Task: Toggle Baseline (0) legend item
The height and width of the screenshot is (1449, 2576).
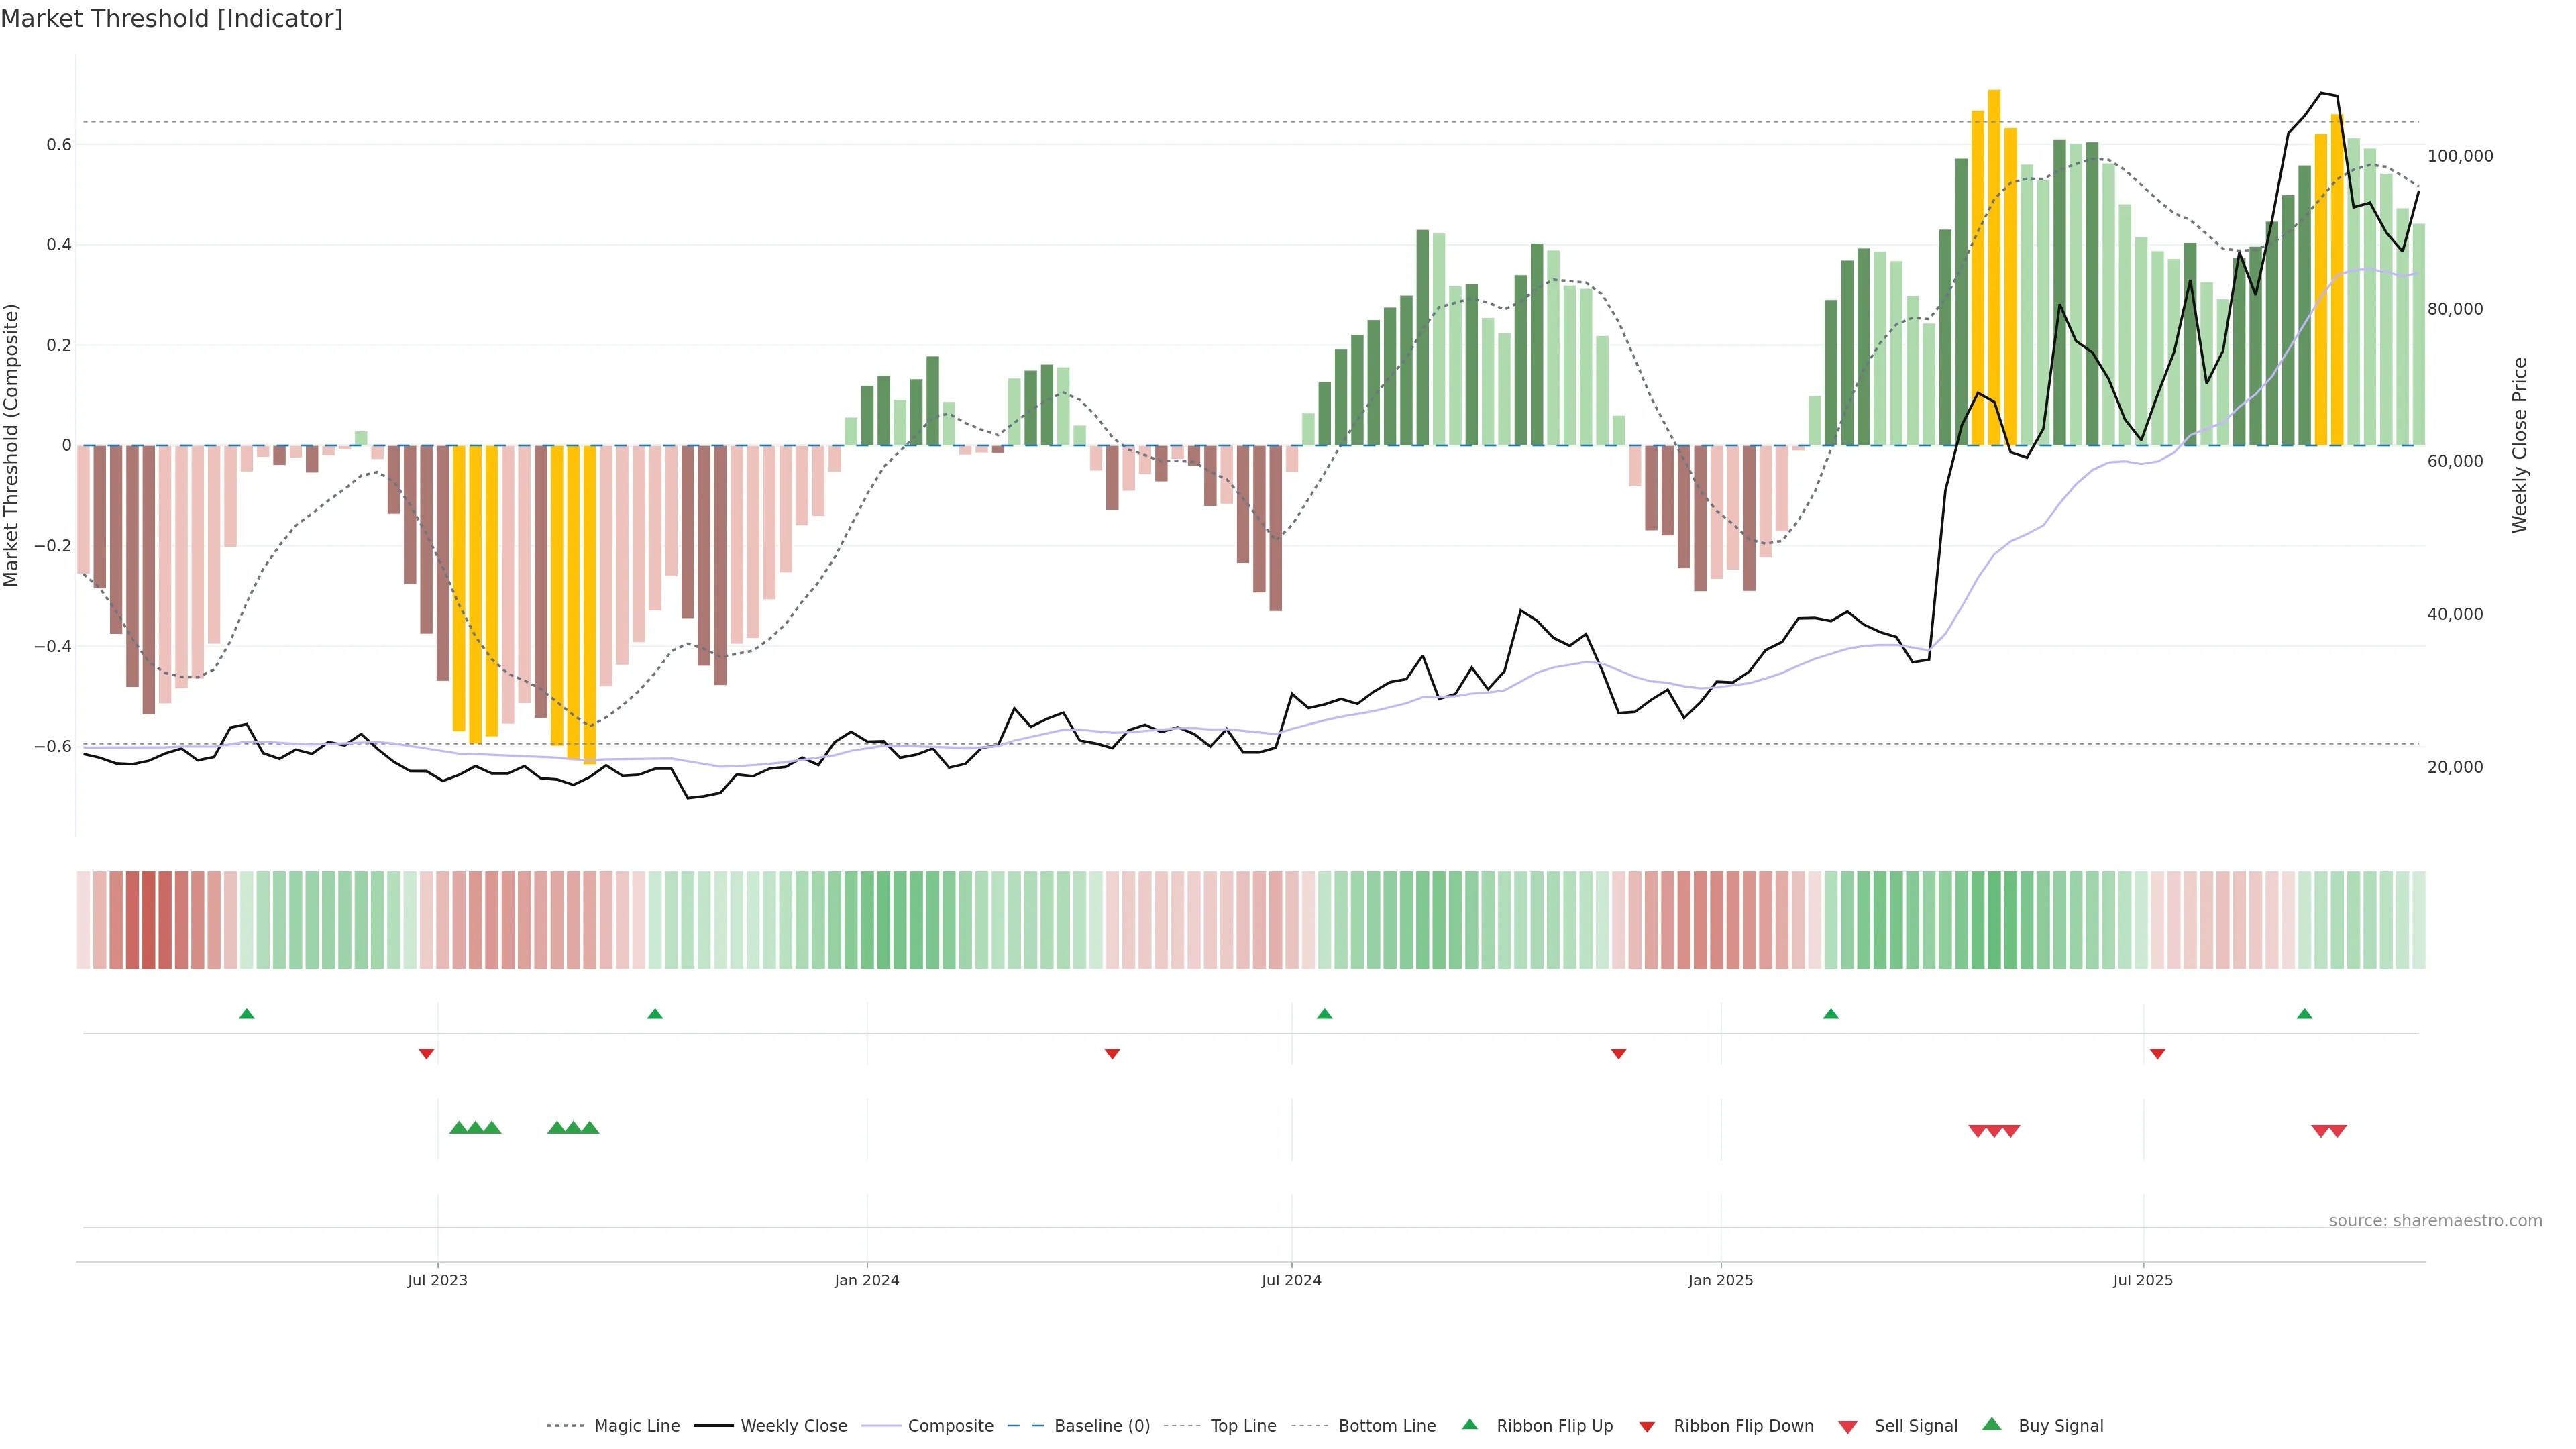Action: pos(1101,1426)
